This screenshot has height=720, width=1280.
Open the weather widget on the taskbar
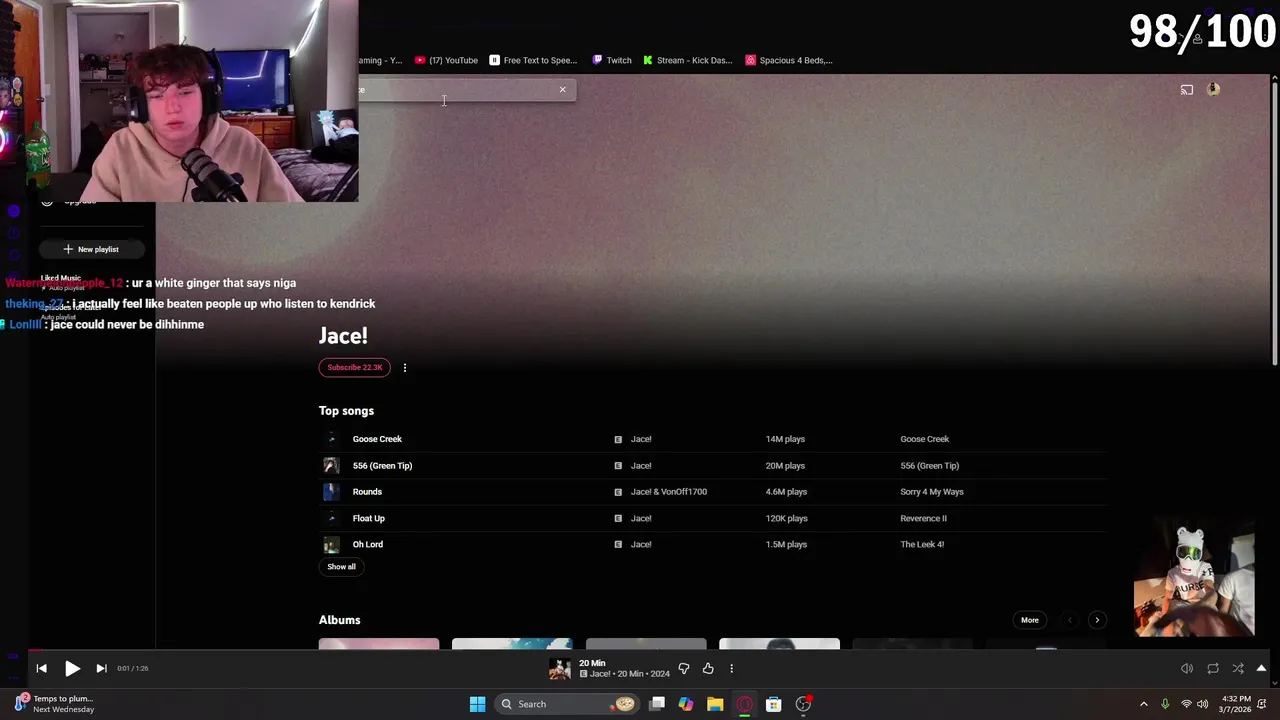click(x=55, y=704)
